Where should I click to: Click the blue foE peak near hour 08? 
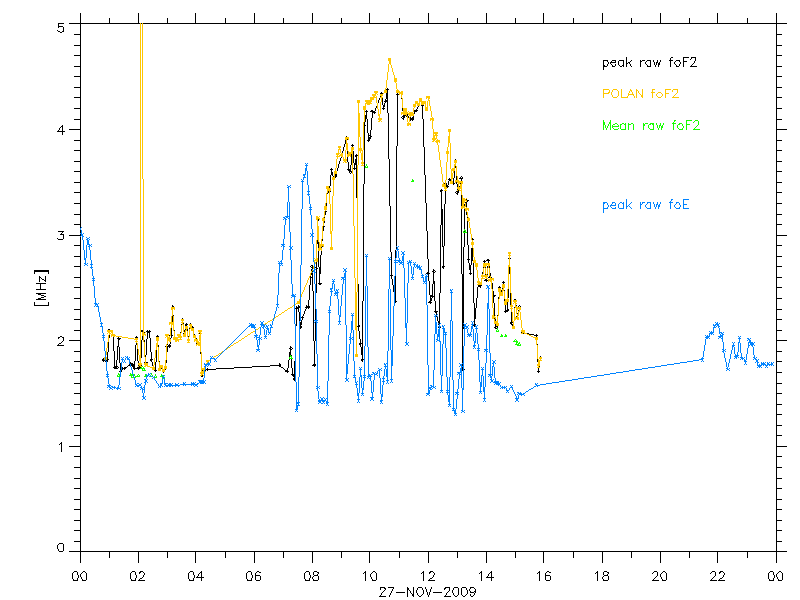[306, 165]
